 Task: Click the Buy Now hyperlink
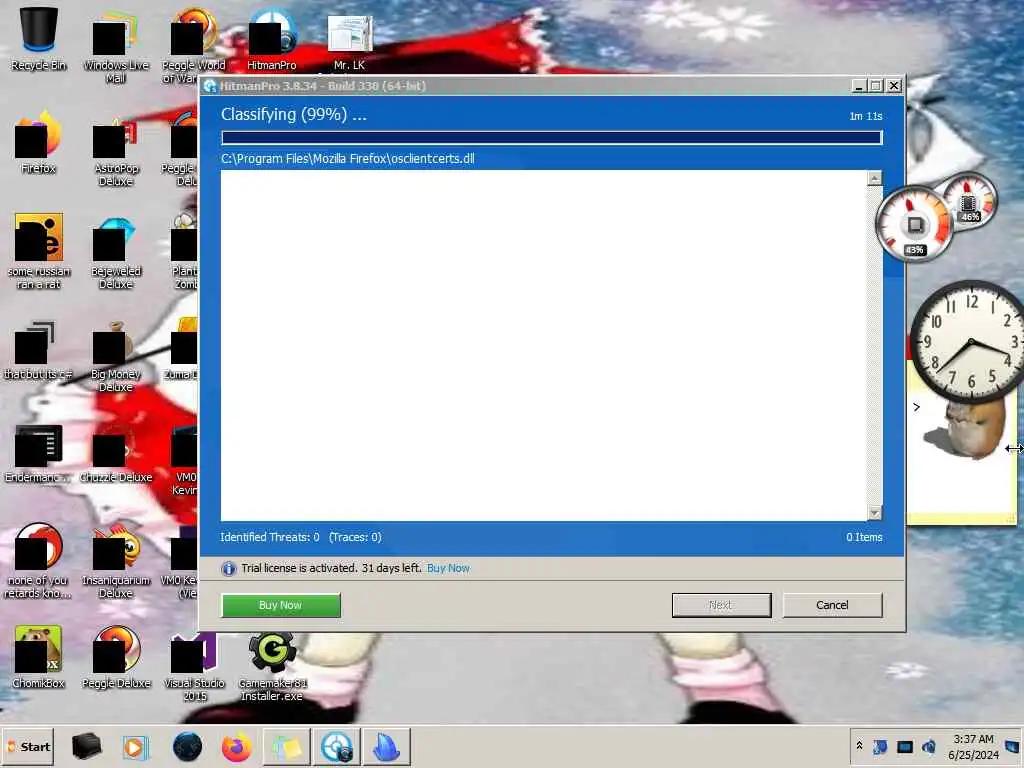(448, 568)
